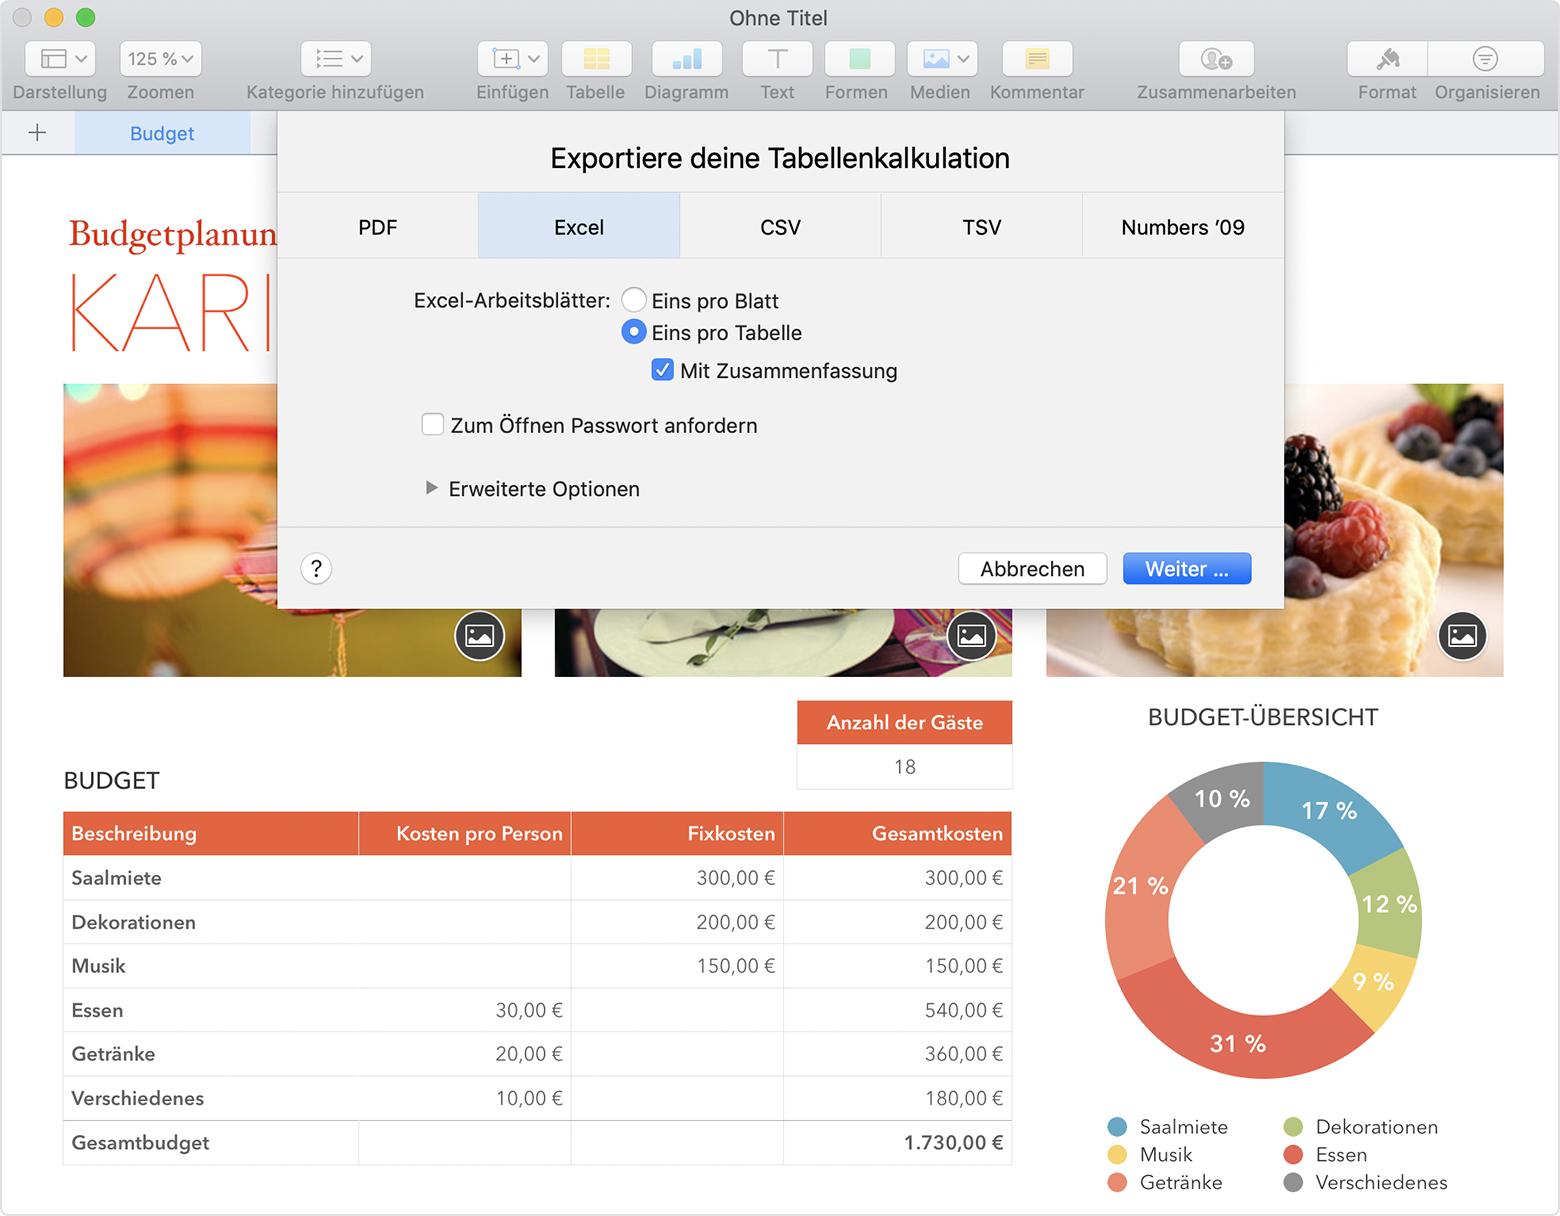The image size is (1560, 1216).
Task: Click the 12 % green chart segment
Action: click(1389, 904)
